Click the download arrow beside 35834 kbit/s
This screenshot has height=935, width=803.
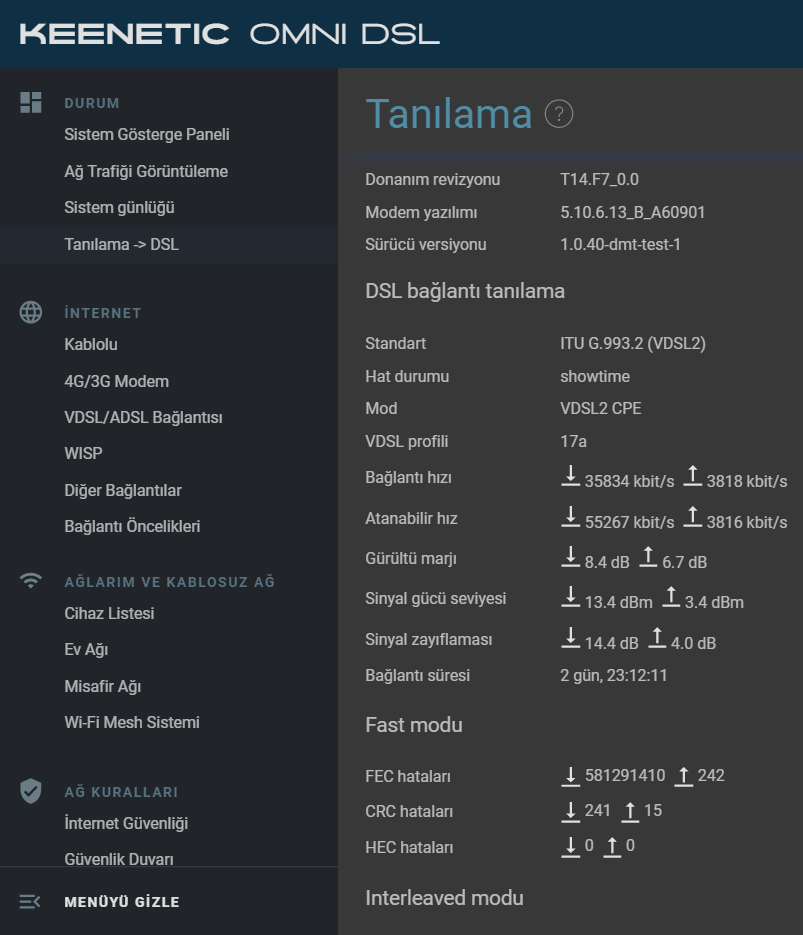coord(571,476)
